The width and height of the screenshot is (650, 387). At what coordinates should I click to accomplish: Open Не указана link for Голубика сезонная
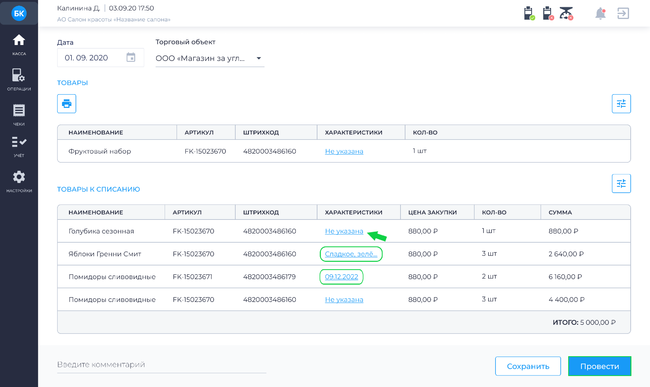coord(344,231)
